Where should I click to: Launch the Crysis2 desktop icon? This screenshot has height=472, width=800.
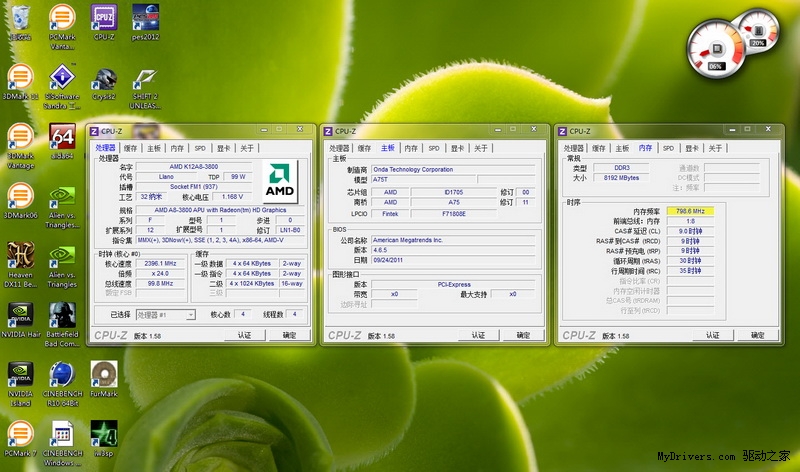[x=104, y=78]
